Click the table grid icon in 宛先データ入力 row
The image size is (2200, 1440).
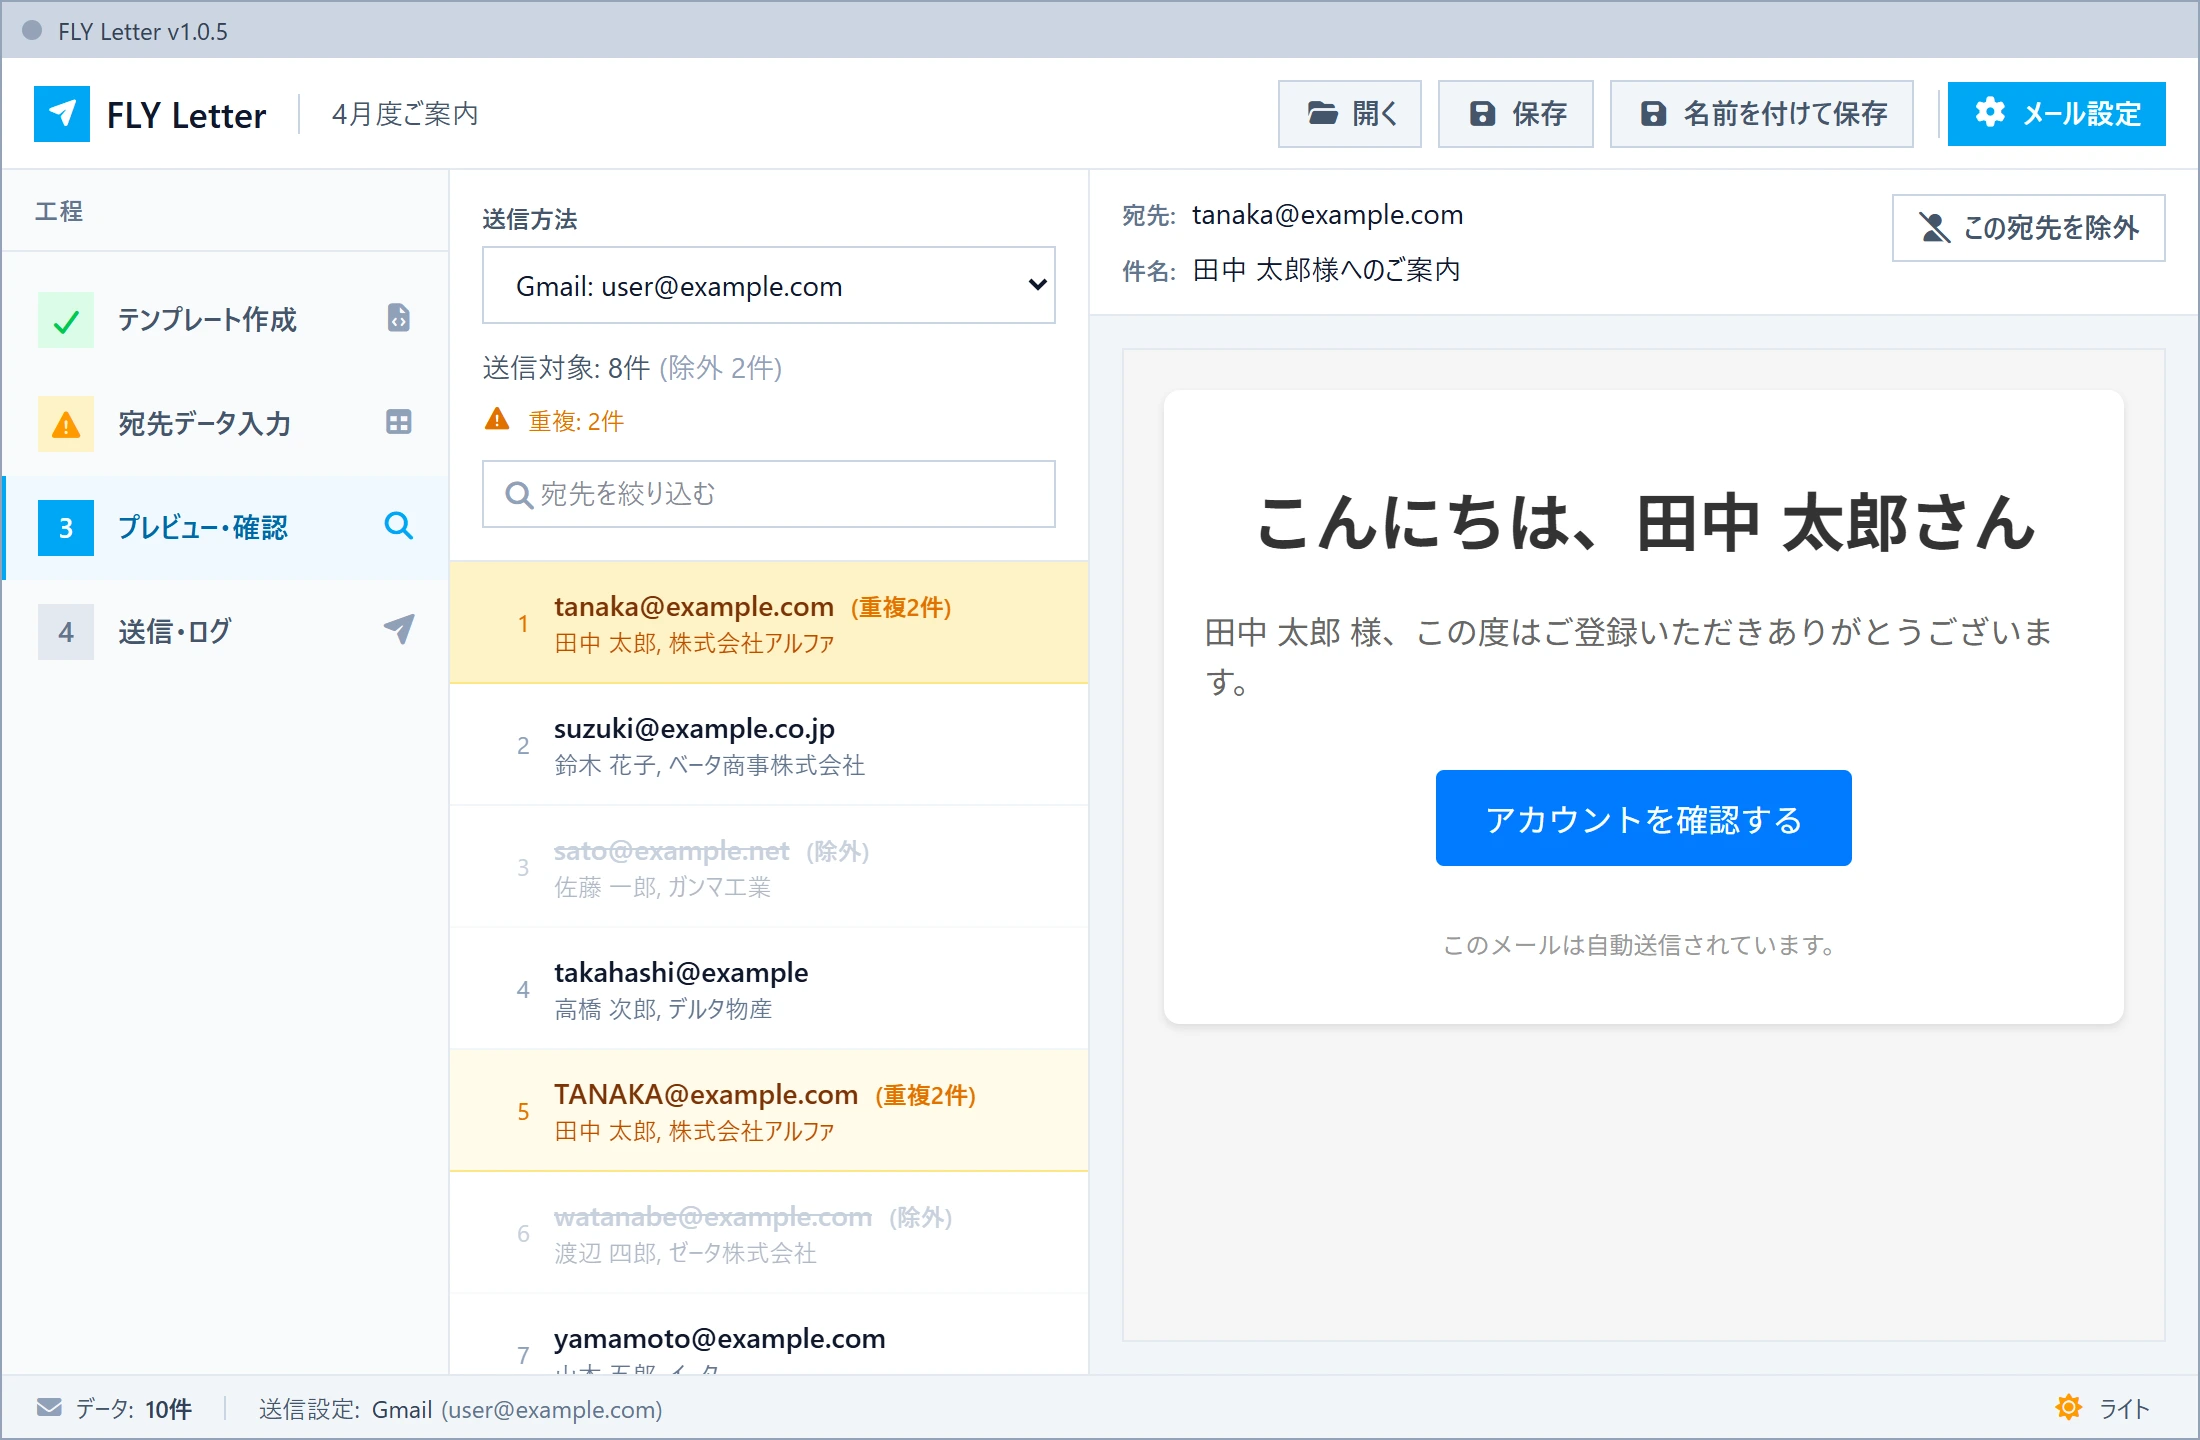click(398, 422)
